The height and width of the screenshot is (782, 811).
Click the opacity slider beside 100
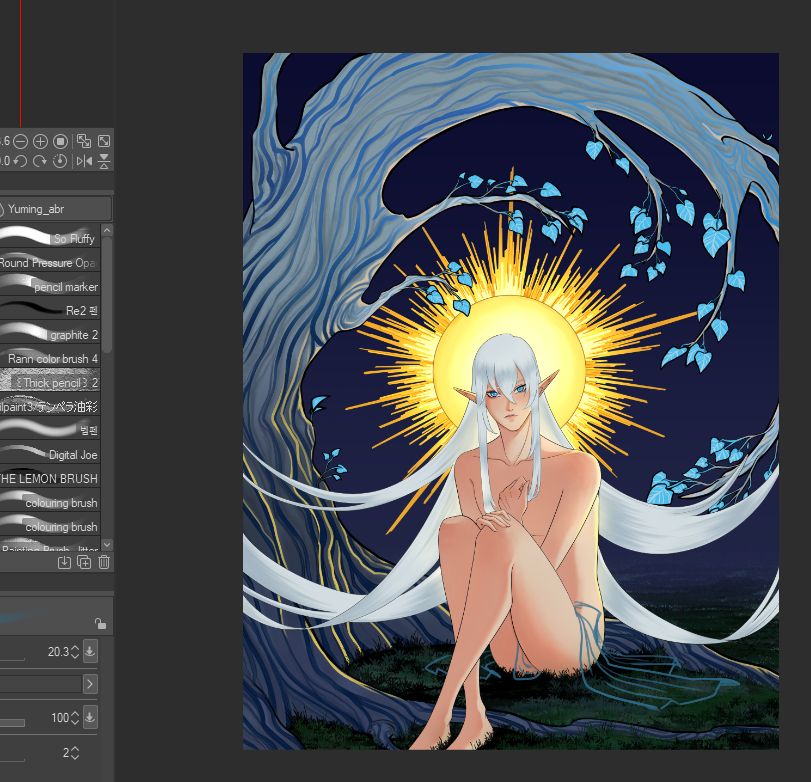pos(12,723)
